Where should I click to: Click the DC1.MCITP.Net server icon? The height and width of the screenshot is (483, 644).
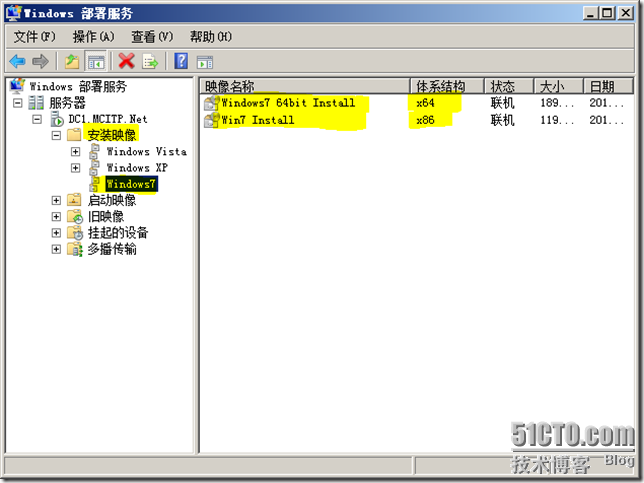(57, 119)
